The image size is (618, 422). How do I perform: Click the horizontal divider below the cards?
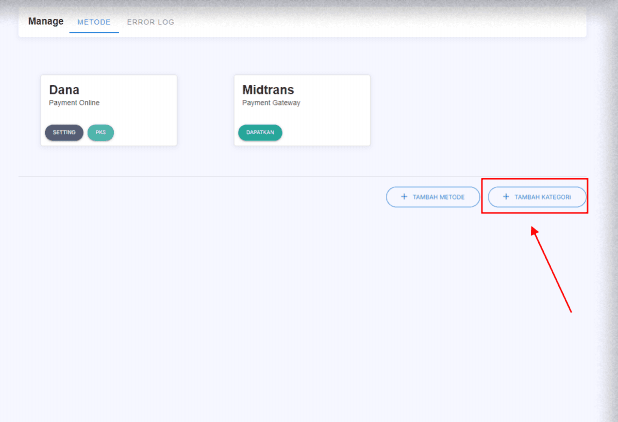pyautogui.click(x=200, y=177)
